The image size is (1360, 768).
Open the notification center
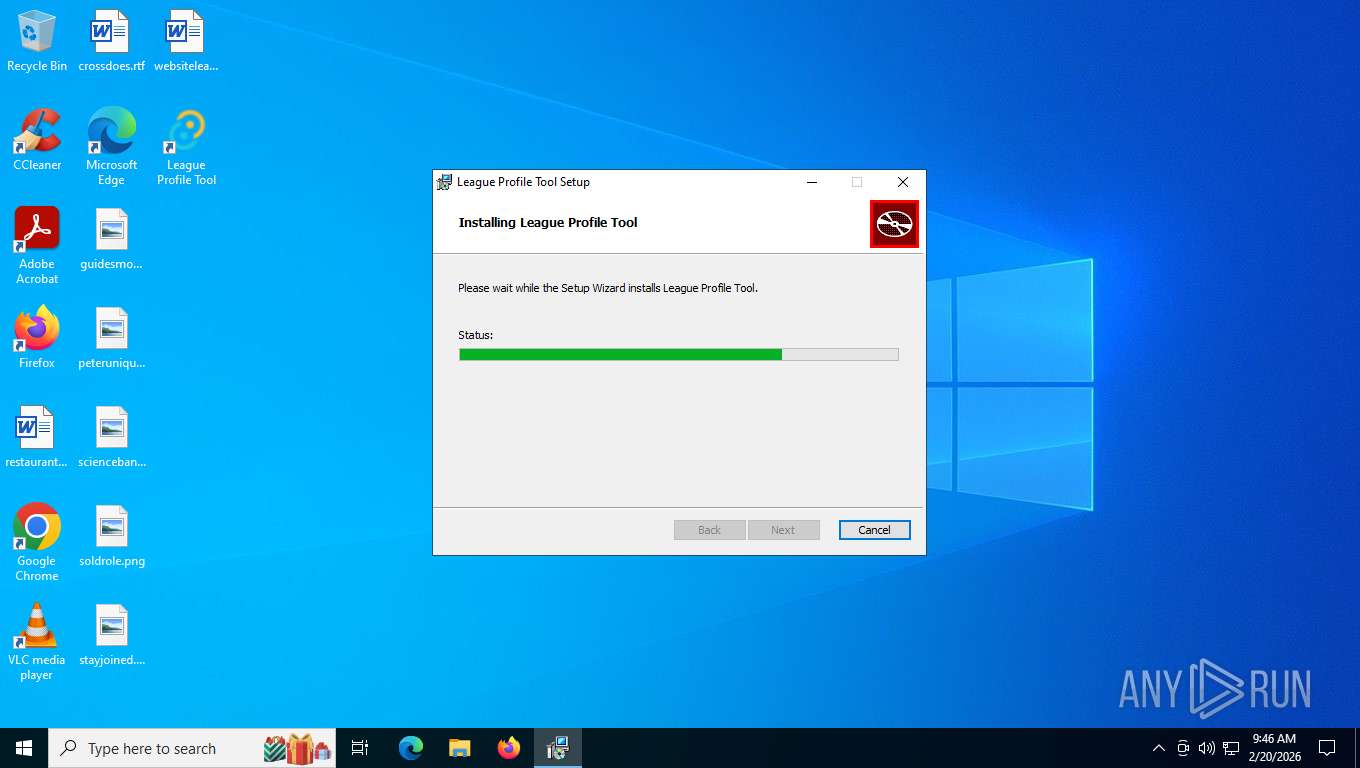coord(1327,748)
